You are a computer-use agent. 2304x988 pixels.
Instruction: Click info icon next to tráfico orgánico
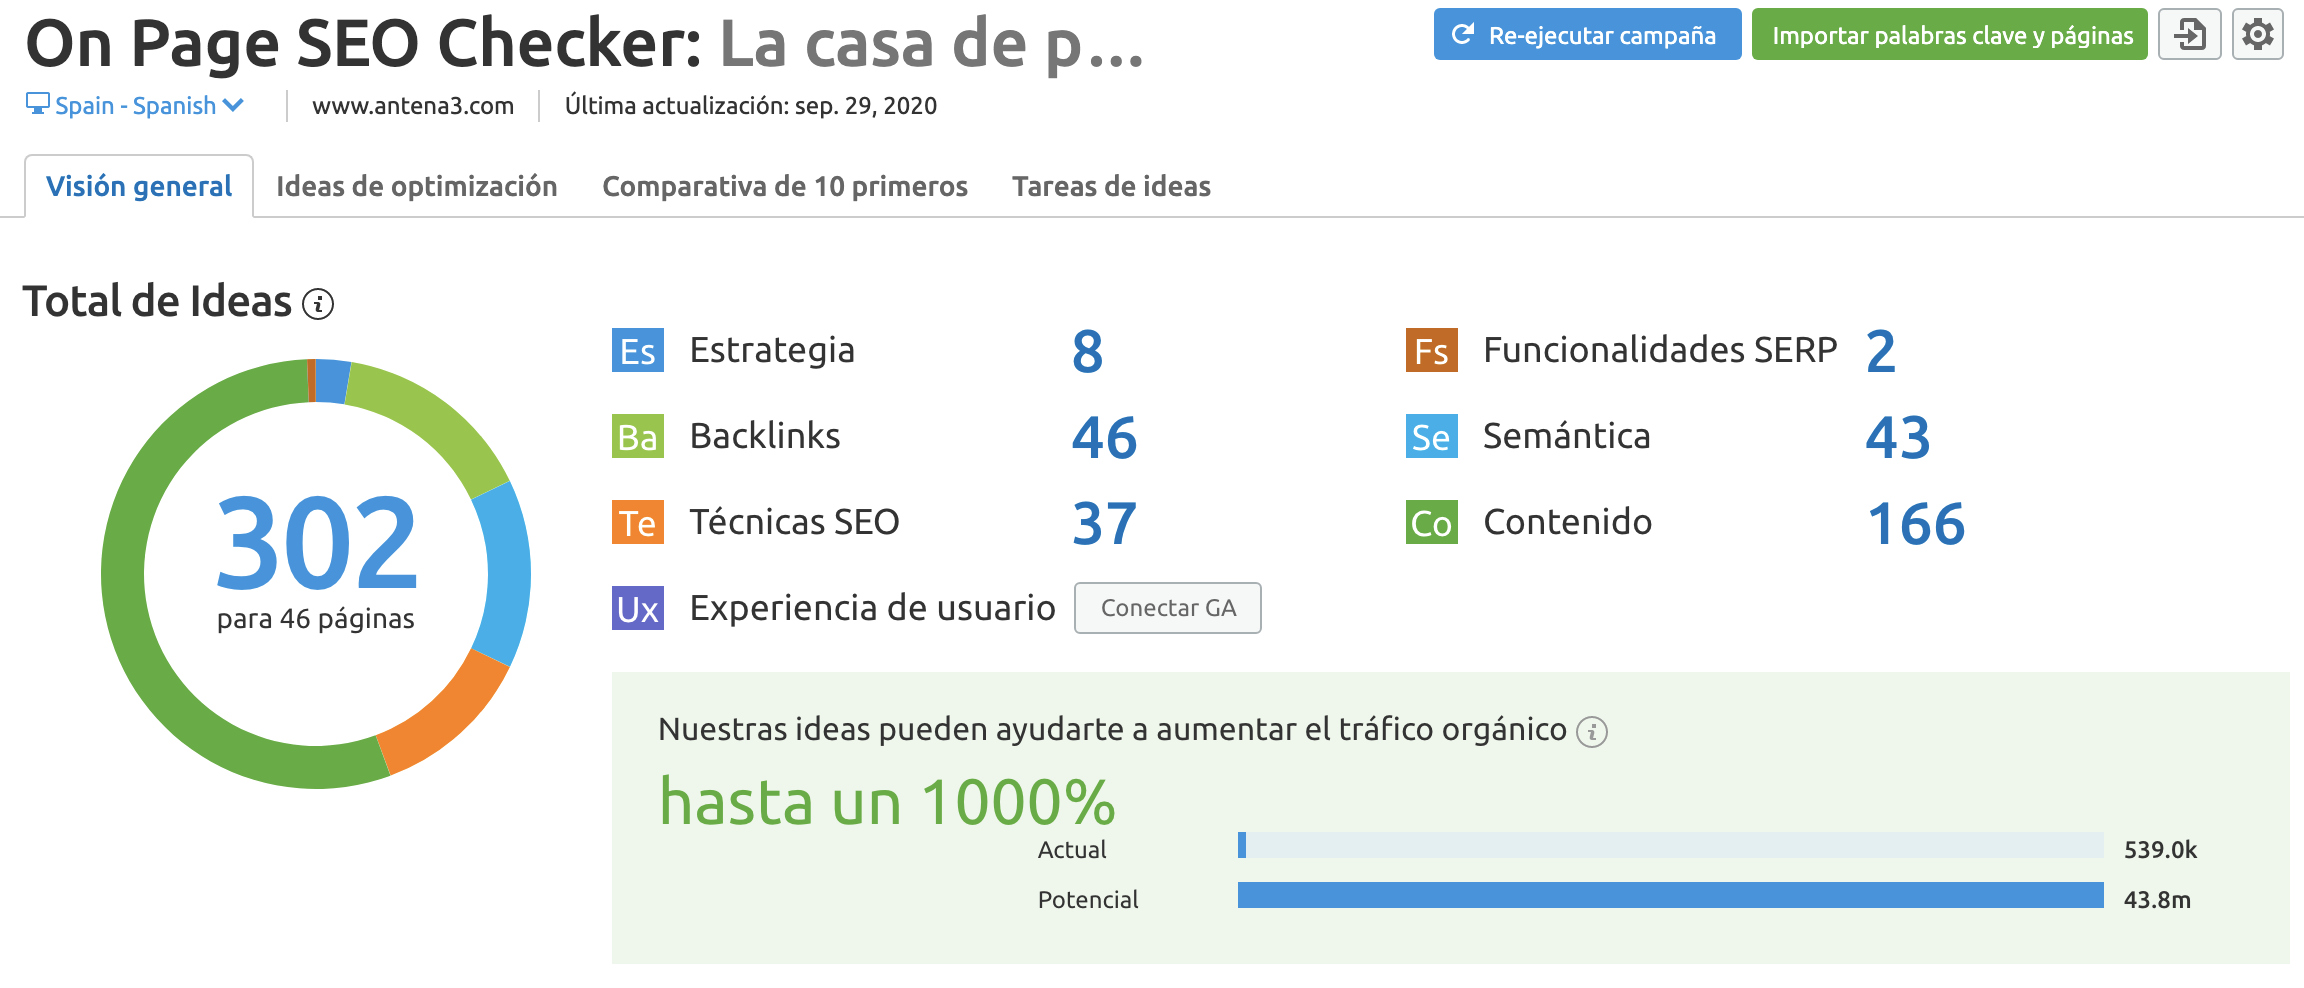coord(1592,733)
